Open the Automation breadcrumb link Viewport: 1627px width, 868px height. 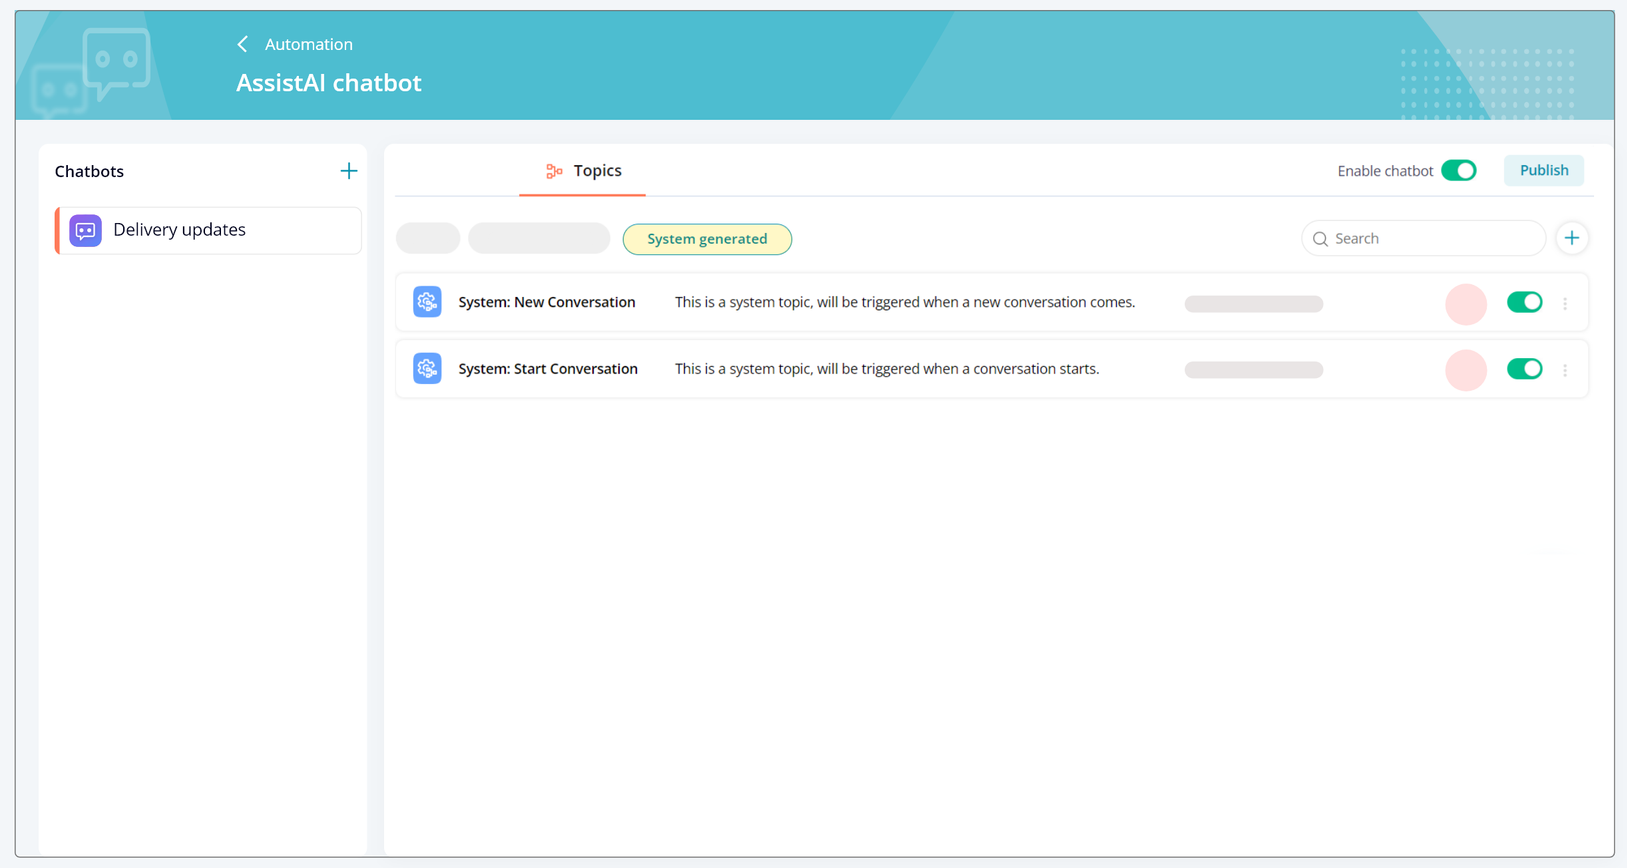point(308,44)
